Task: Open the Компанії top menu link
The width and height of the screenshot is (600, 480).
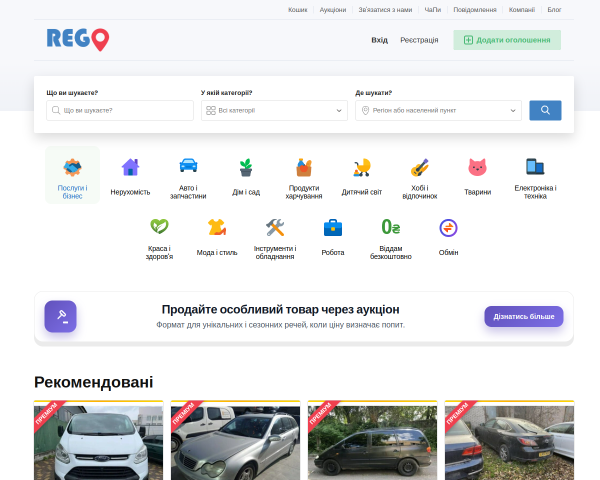Action: pyautogui.click(x=522, y=10)
